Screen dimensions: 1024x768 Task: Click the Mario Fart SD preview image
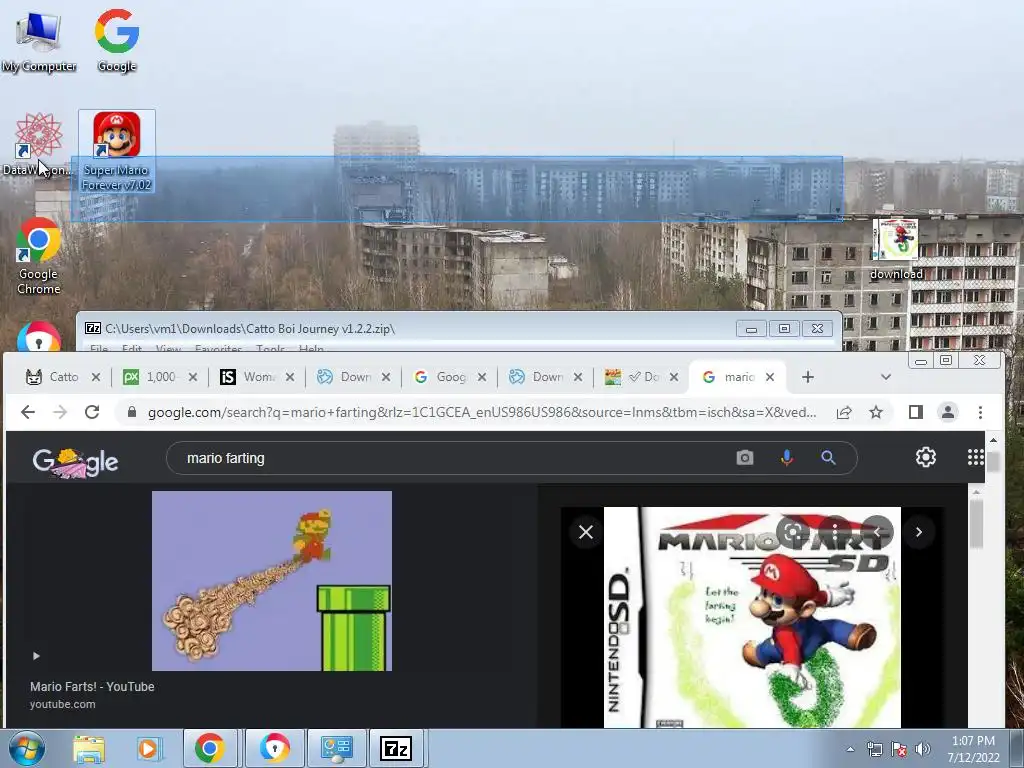pyautogui.click(x=752, y=617)
